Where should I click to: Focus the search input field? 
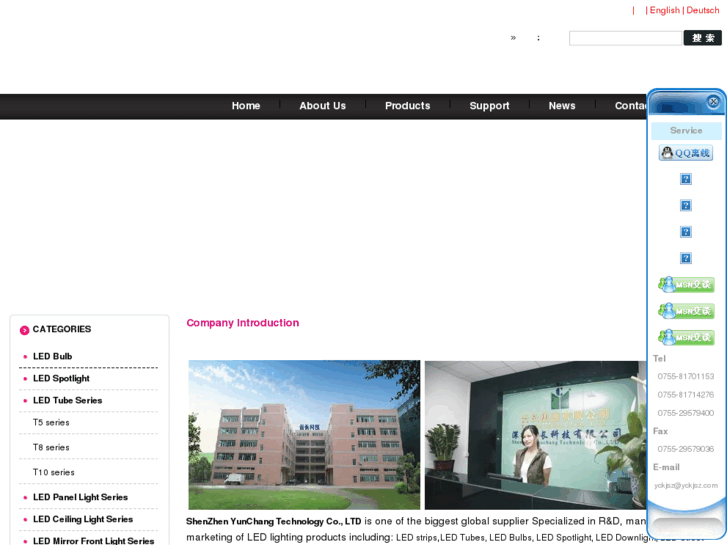[625, 38]
